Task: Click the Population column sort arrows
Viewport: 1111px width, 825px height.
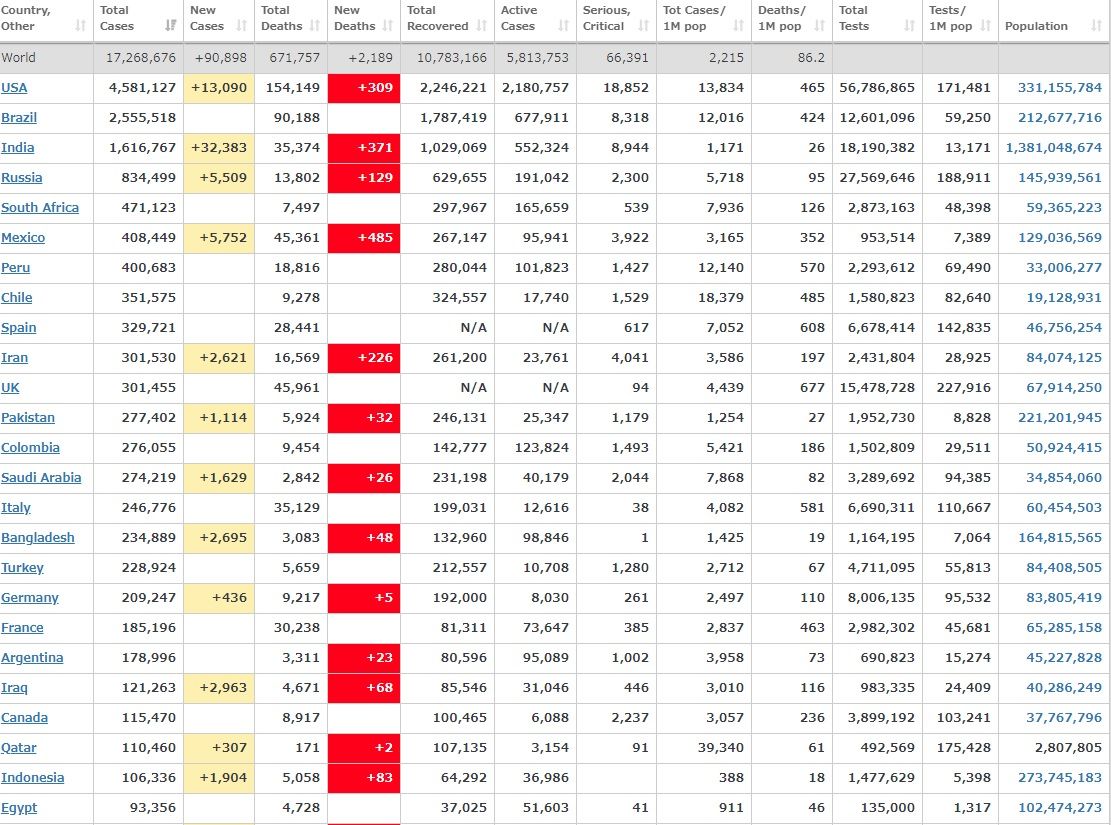Action: (1097, 26)
